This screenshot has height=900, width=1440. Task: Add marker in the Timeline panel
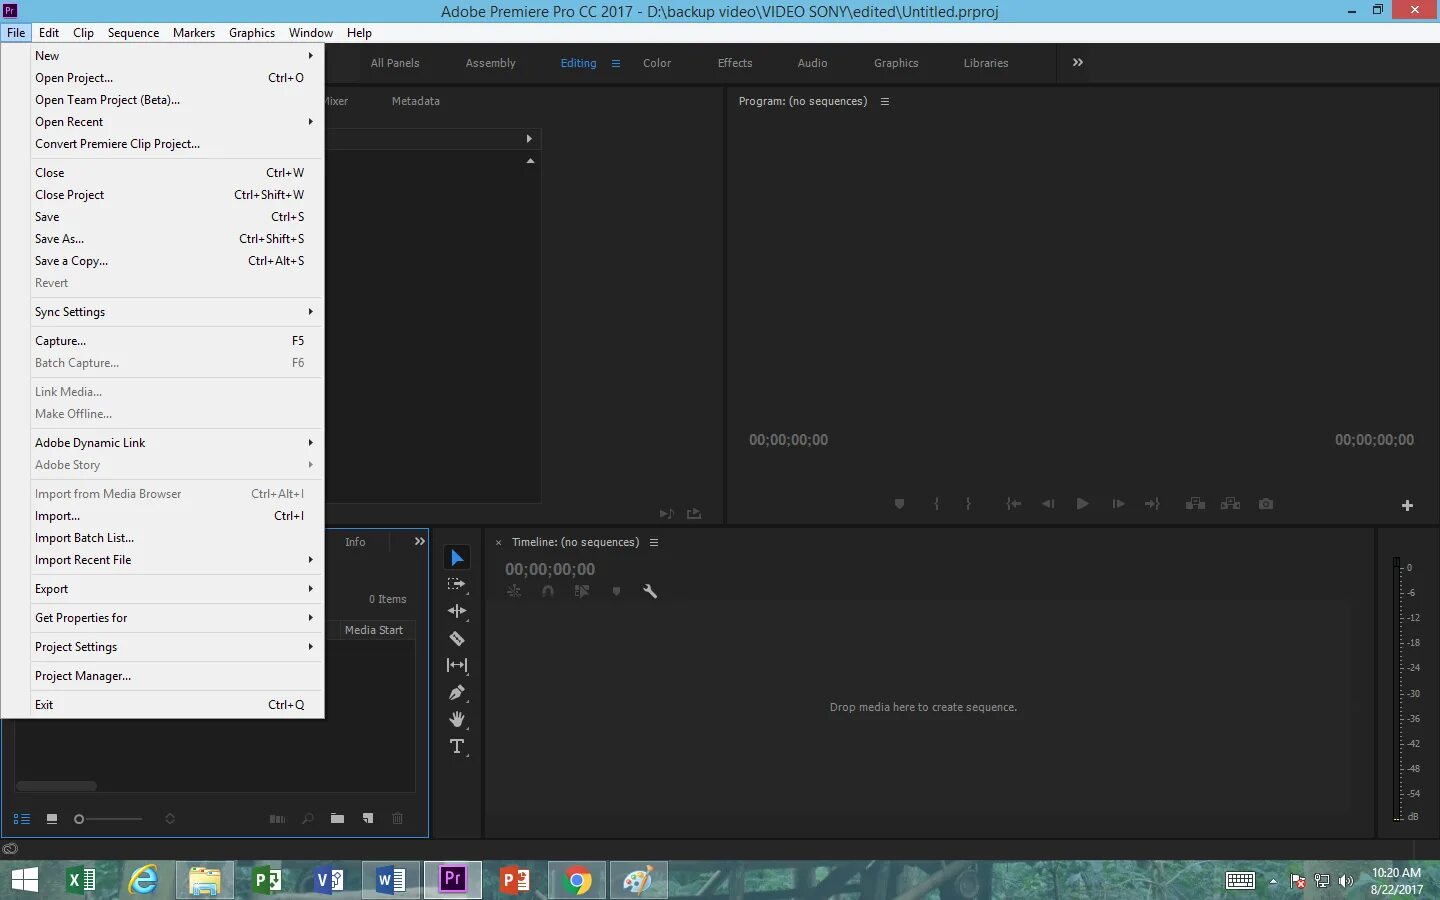[616, 591]
